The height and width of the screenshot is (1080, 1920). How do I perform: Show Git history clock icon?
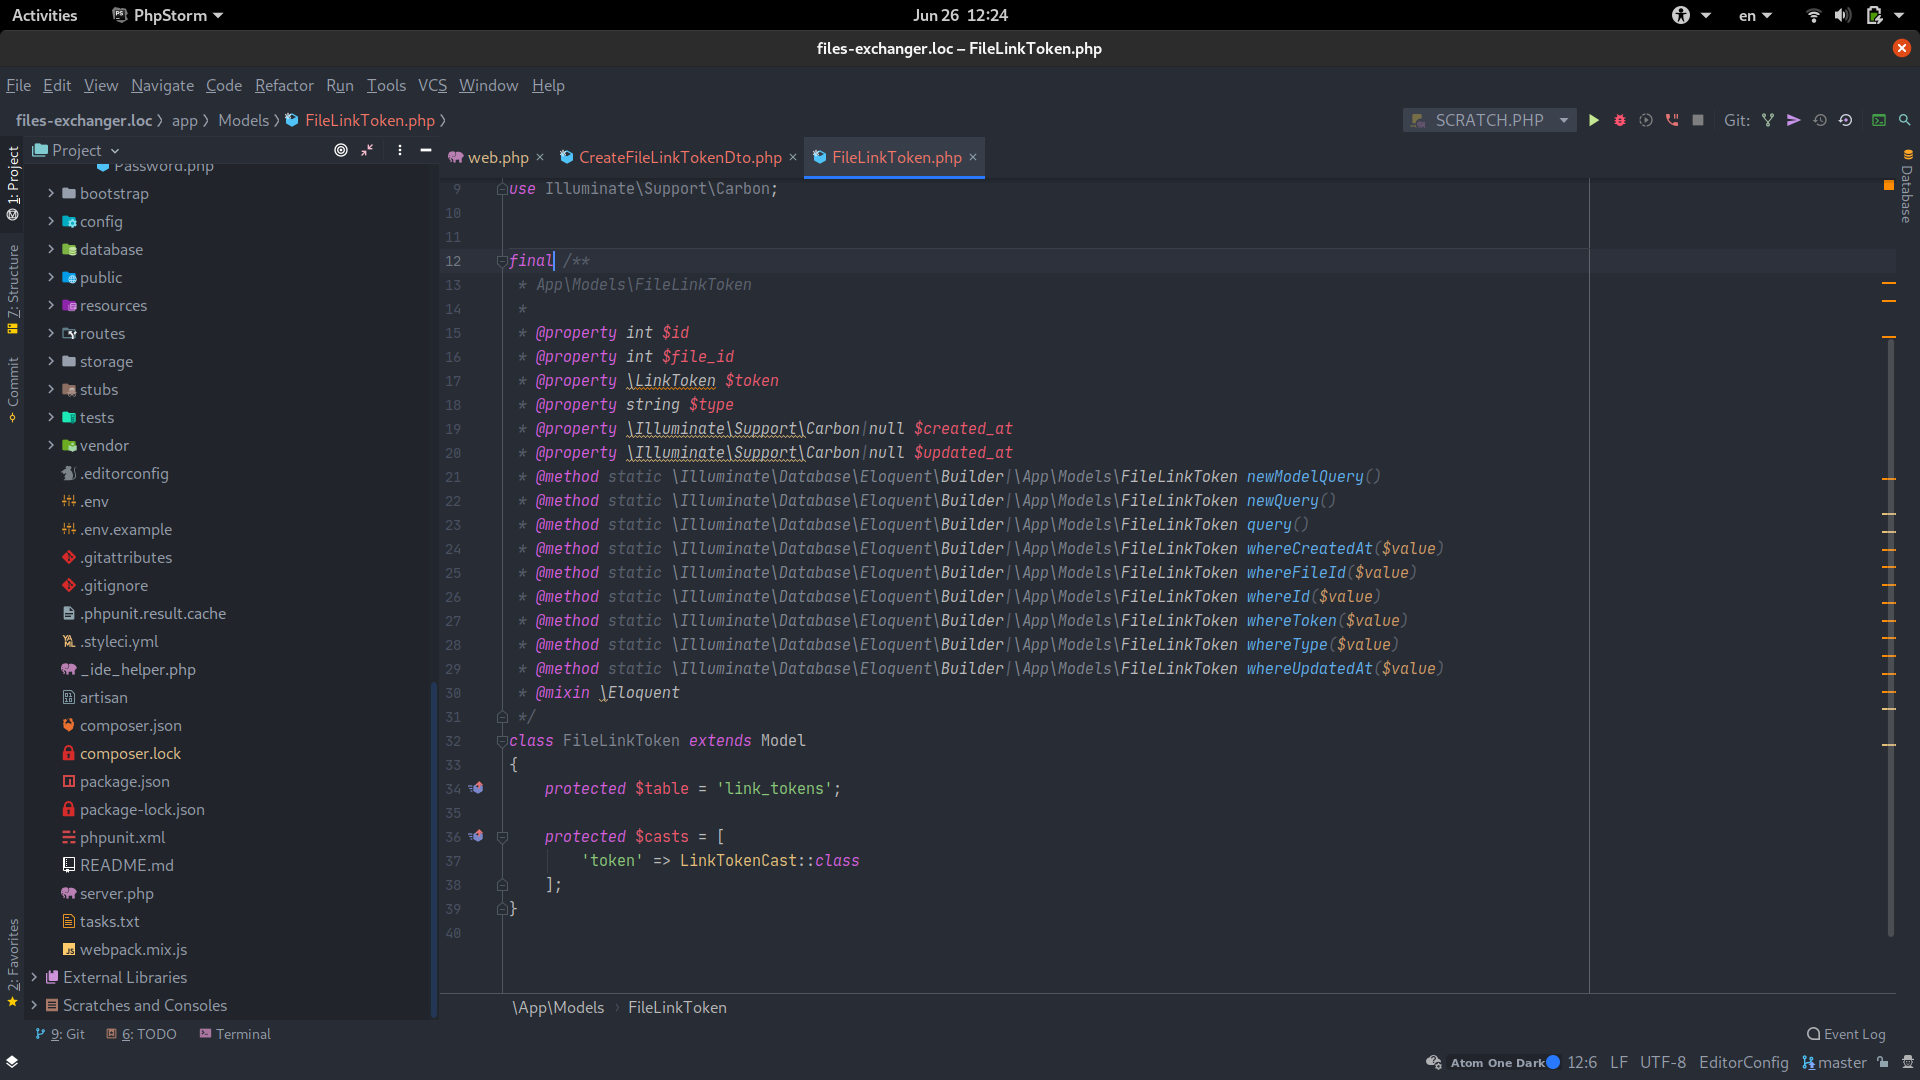(x=1820, y=120)
